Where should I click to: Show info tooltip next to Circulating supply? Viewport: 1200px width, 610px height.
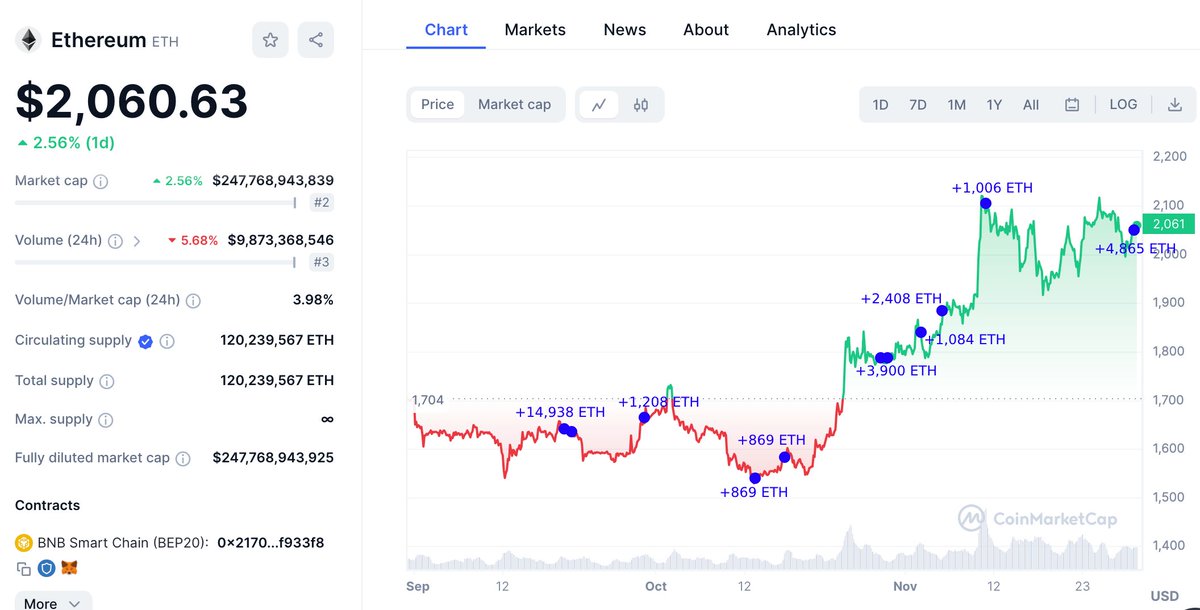click(167, 341)
